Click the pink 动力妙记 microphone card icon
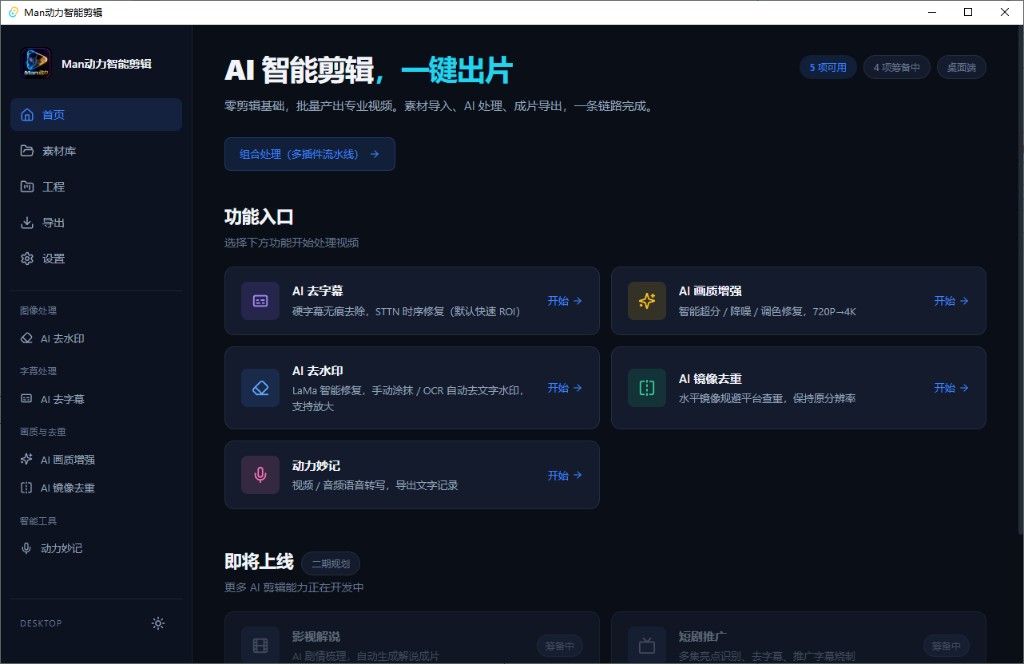The image size is (1024, 664). pyautogui.click(x=260, y=475)
